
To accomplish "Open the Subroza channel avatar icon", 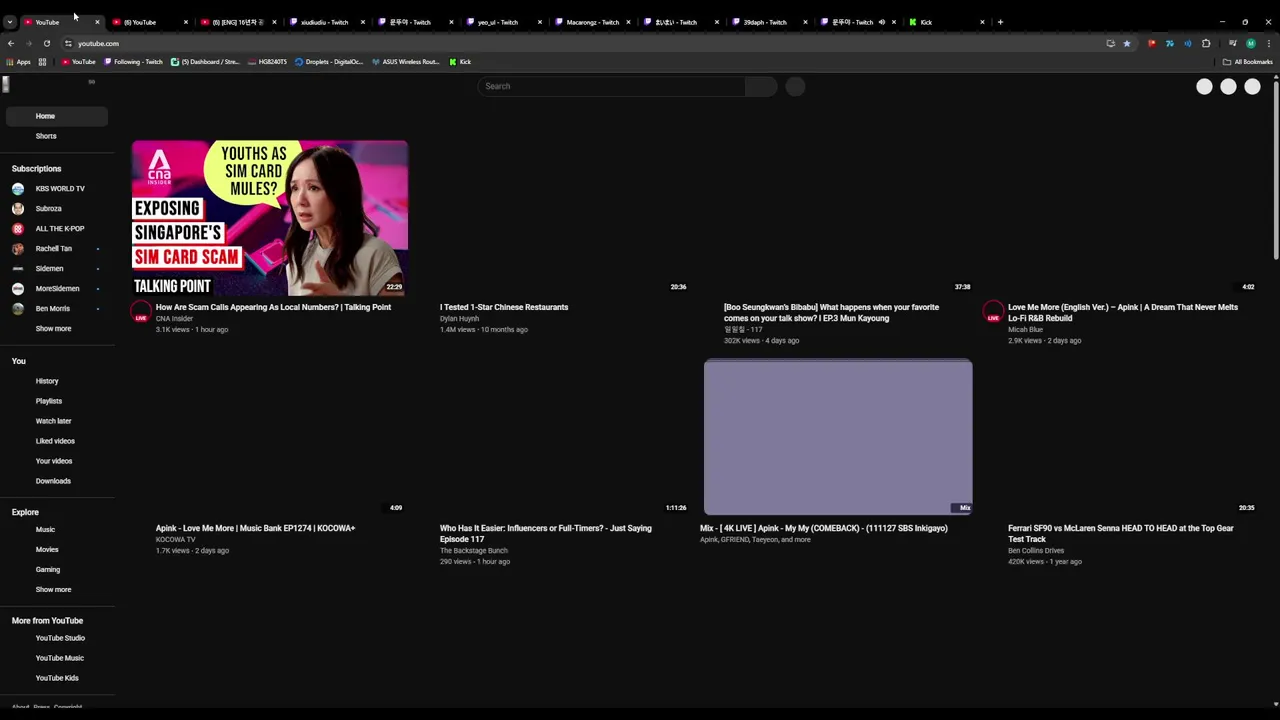I will coord(18,208).
